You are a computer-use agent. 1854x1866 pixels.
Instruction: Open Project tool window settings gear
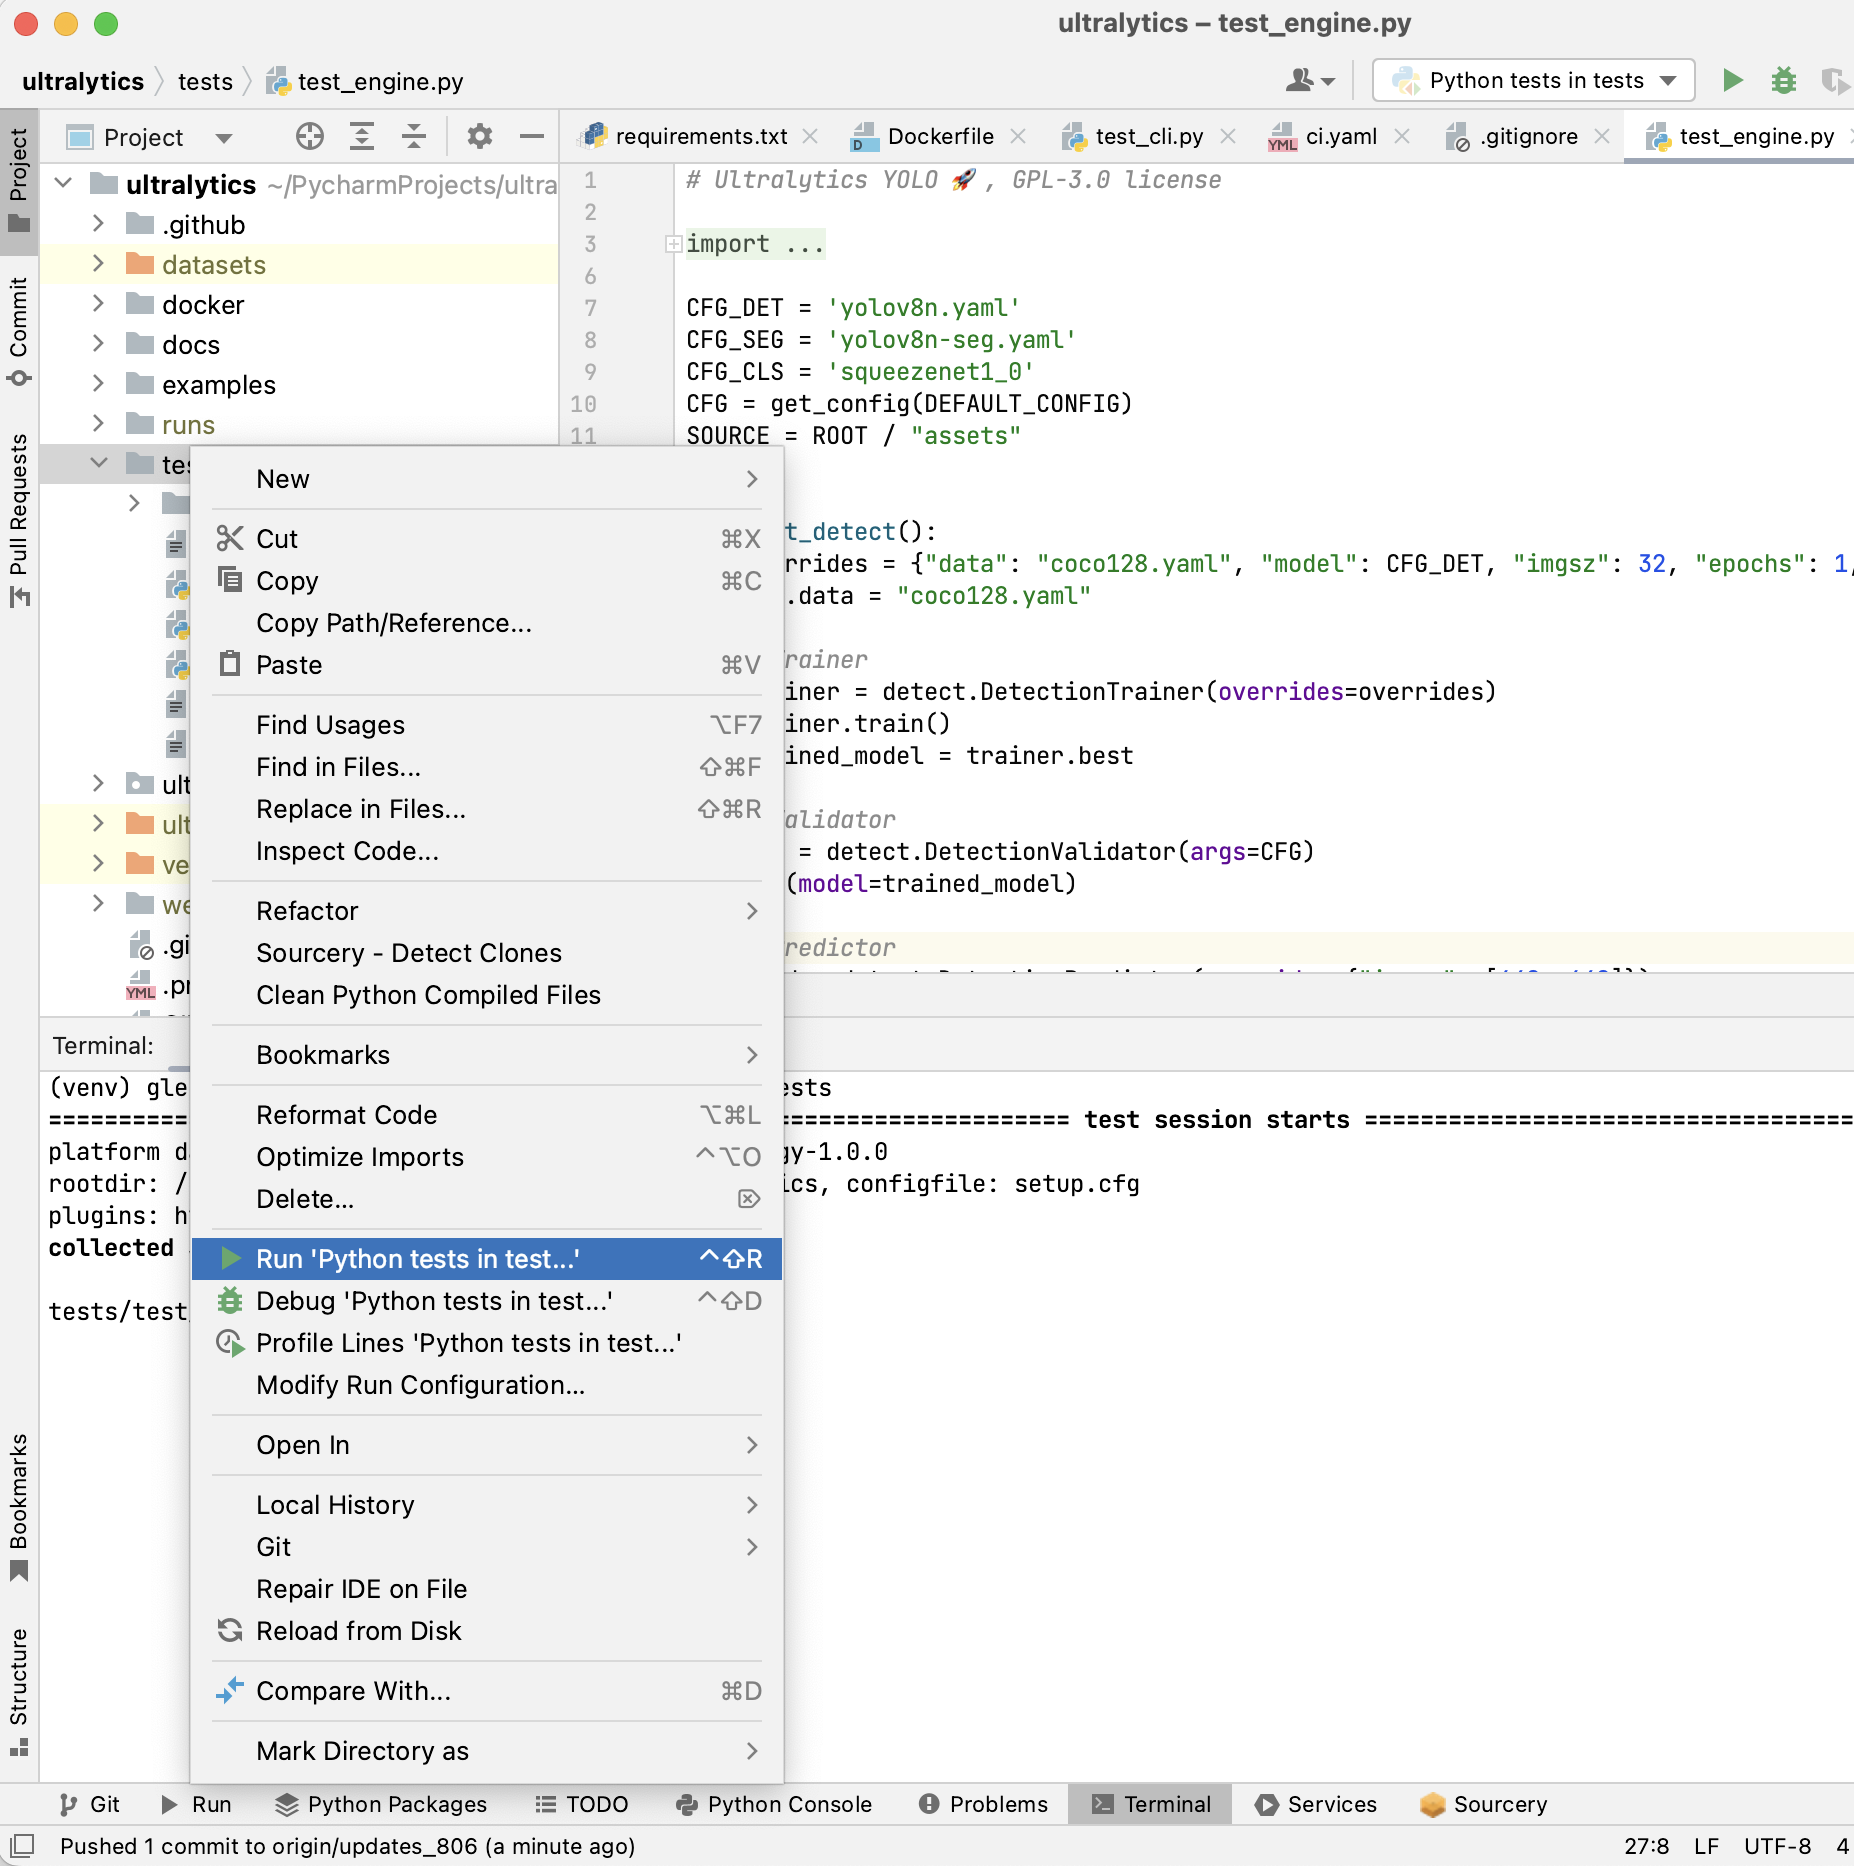[x=480, y=137]
